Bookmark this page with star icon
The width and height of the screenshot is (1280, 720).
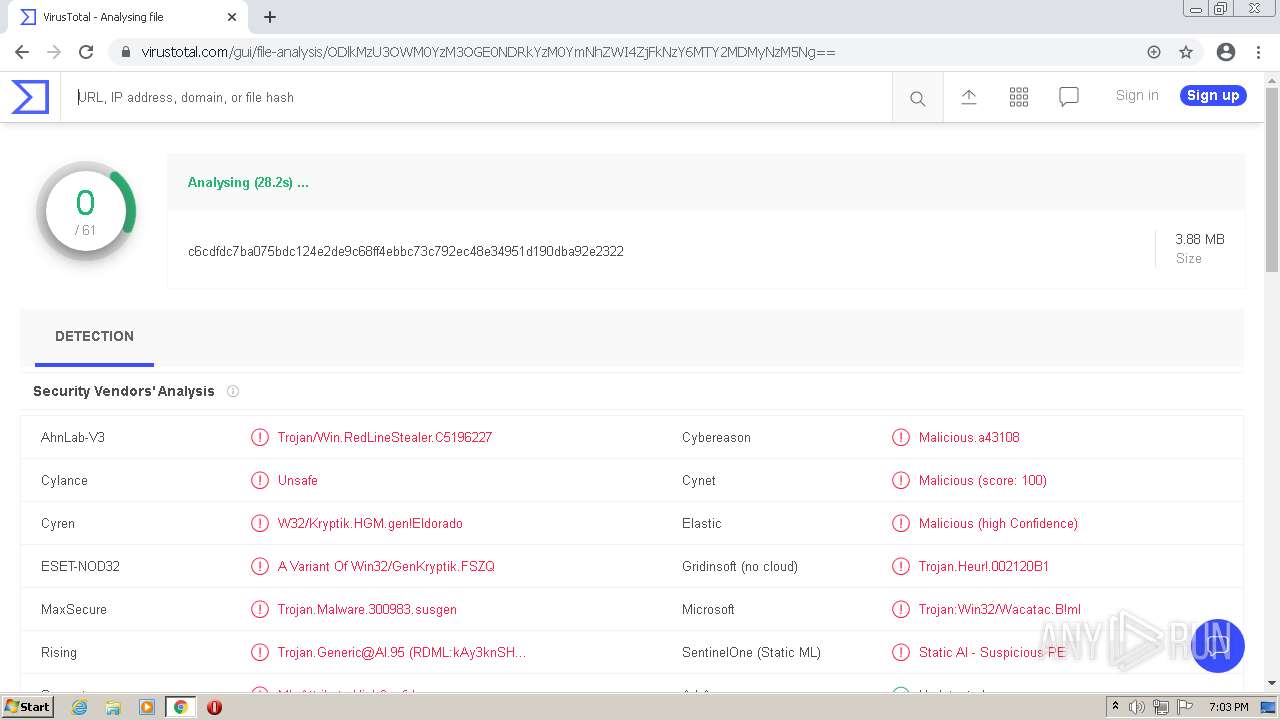(x=1186, y=52)
